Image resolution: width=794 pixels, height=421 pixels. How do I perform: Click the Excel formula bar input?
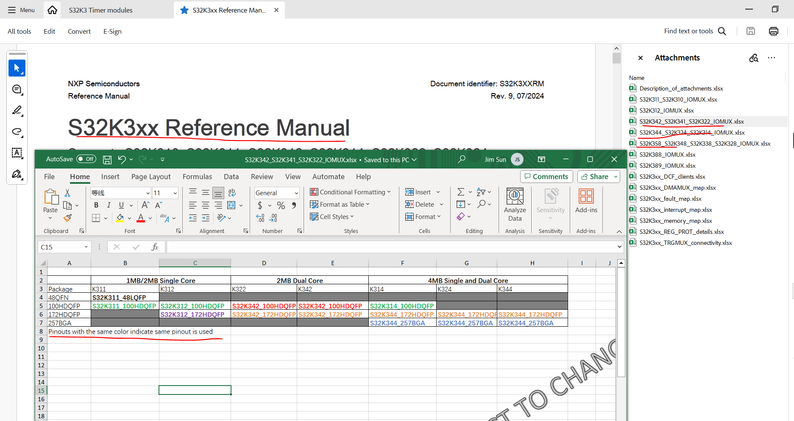(x=391, y=247)
